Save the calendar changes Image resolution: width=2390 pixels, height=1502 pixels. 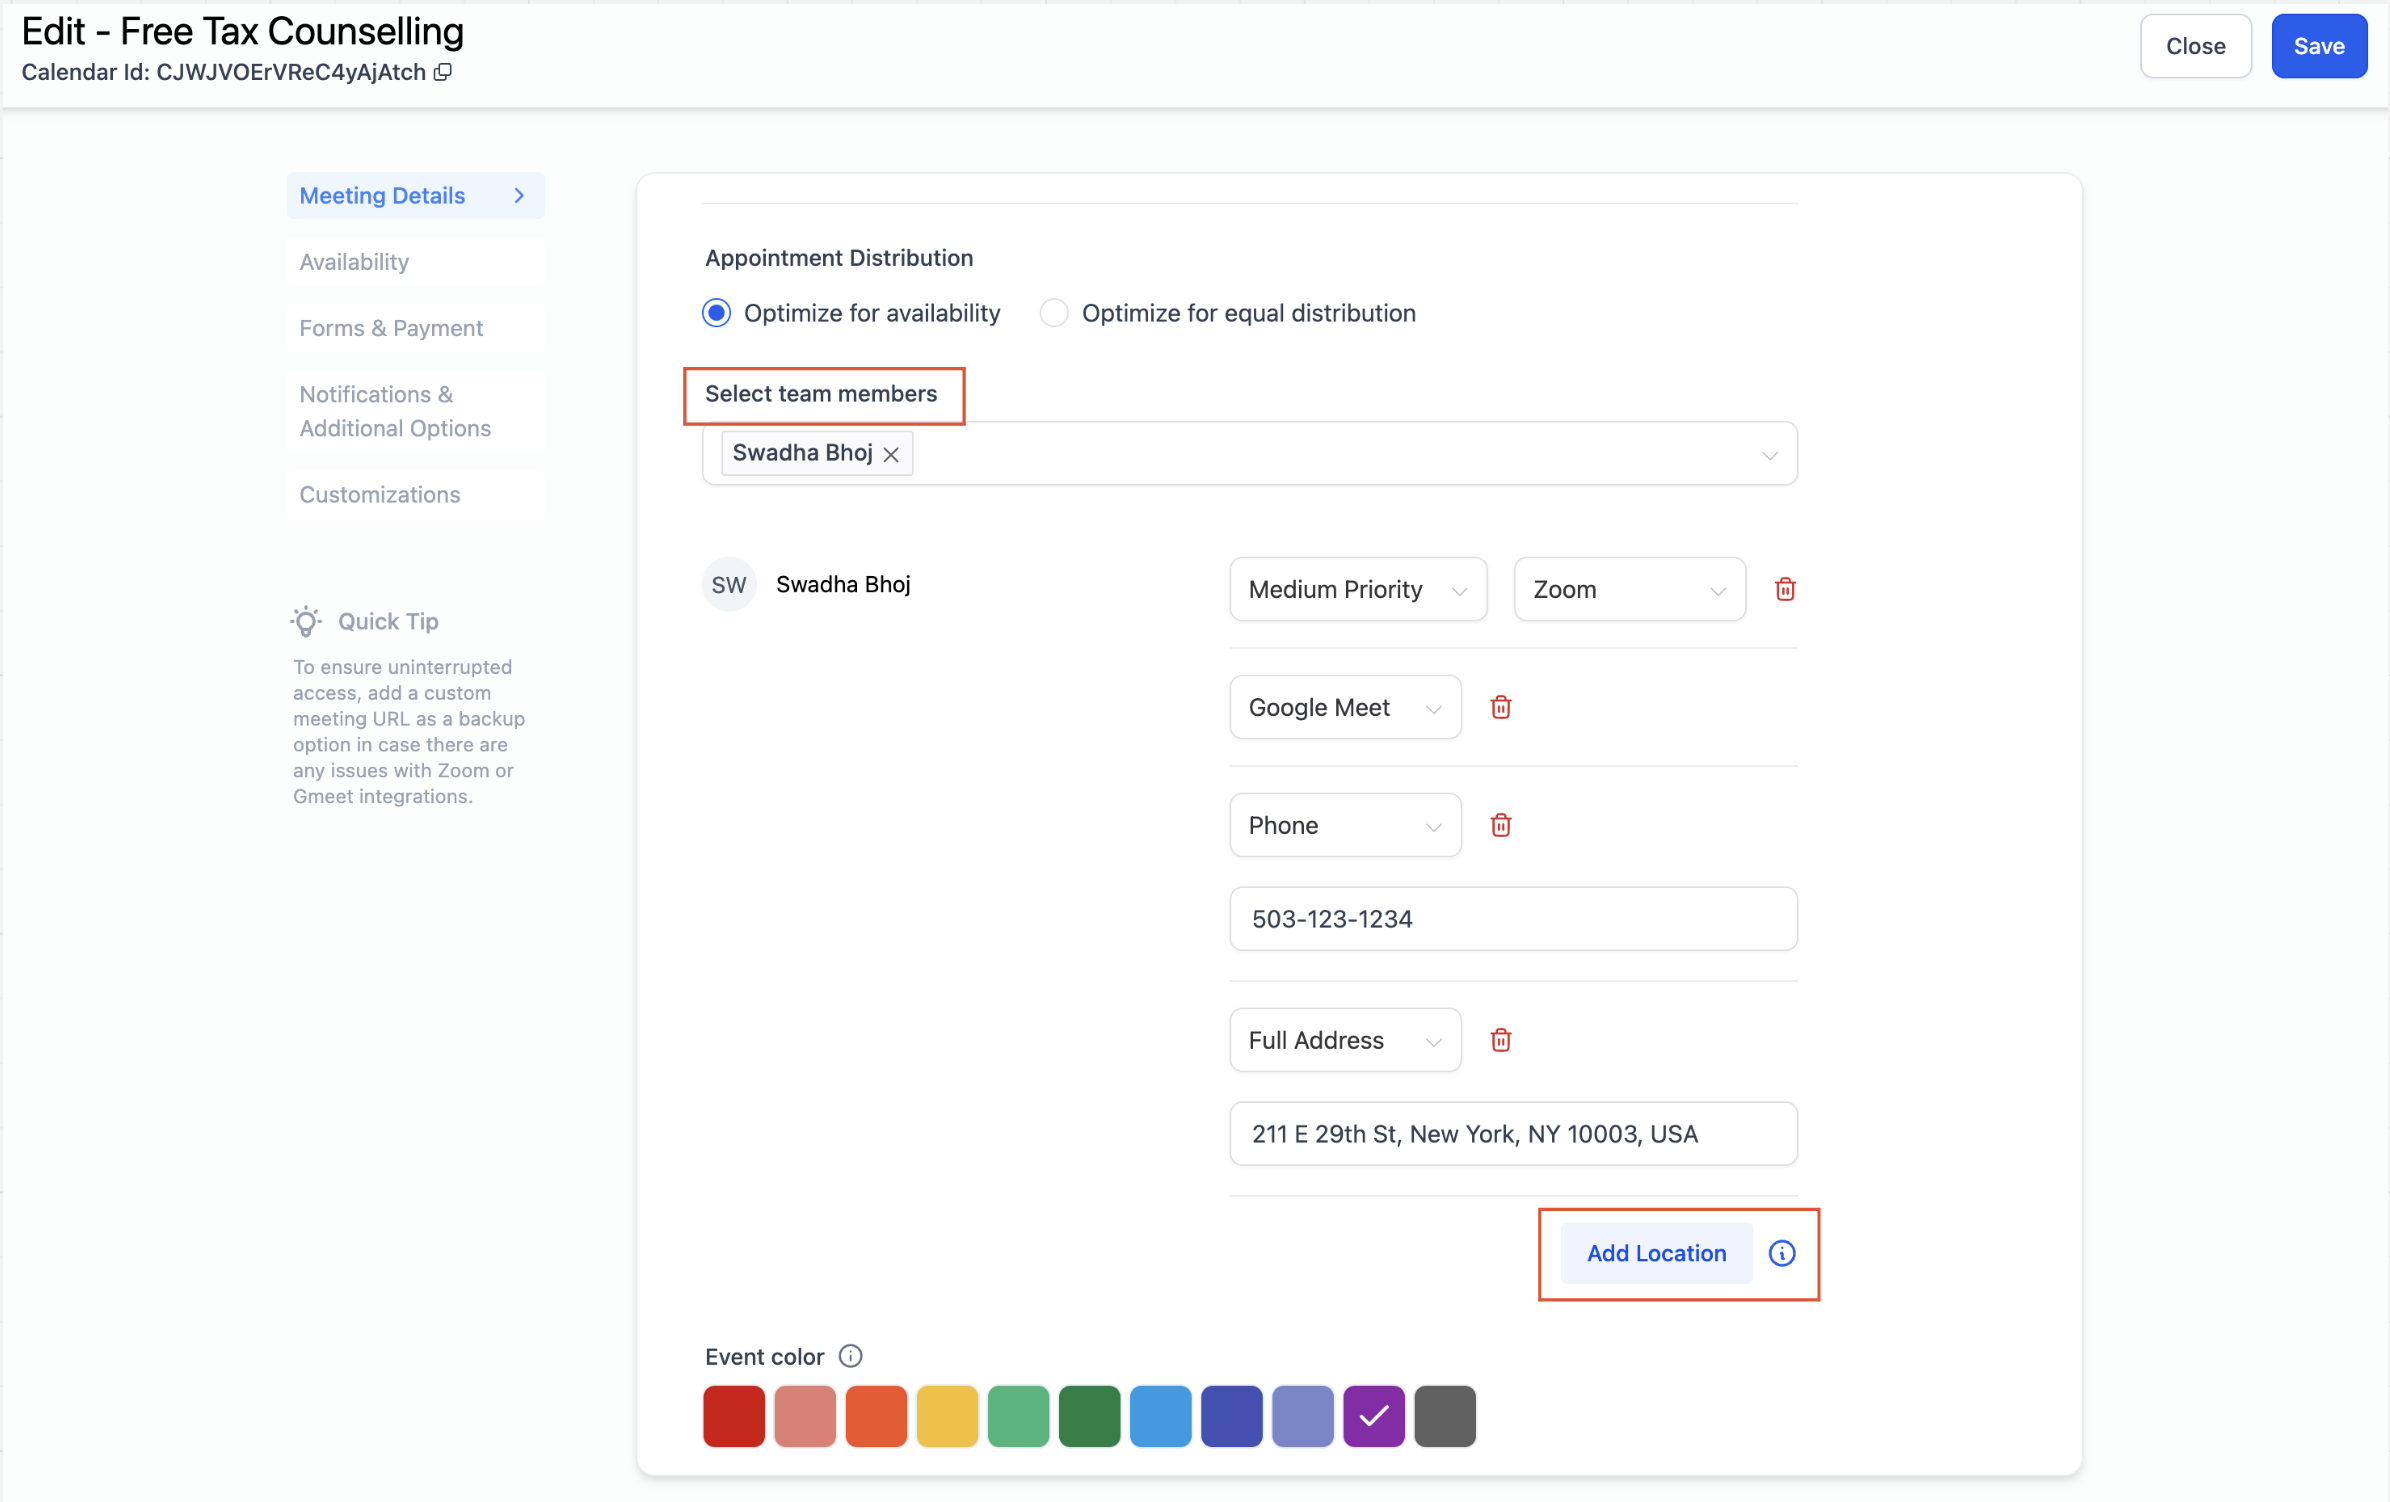pyautogui.click(x=2318, y=46)
